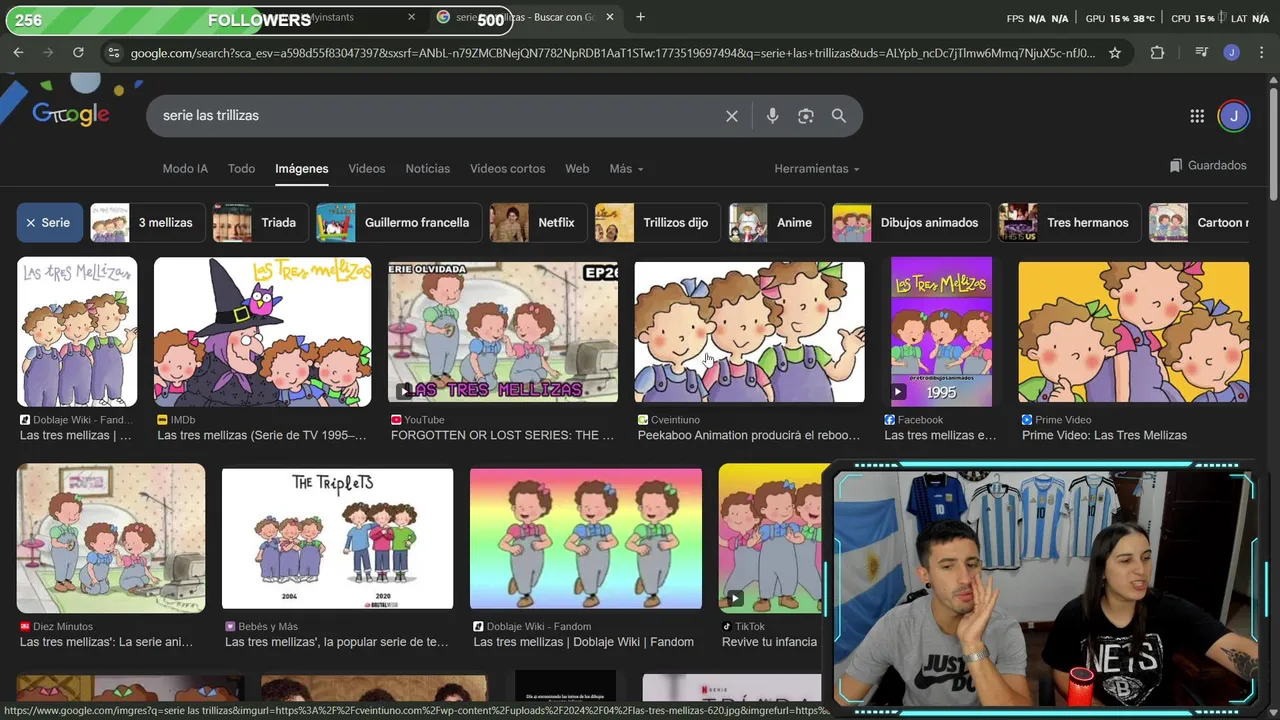Remove the Serie filter chip

pos(49,223)
